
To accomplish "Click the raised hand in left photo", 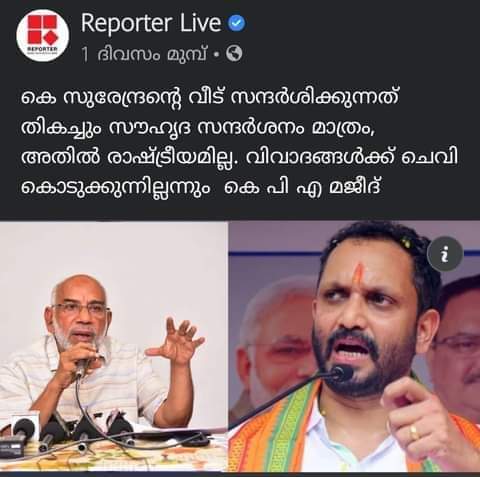I will [176, 341].
